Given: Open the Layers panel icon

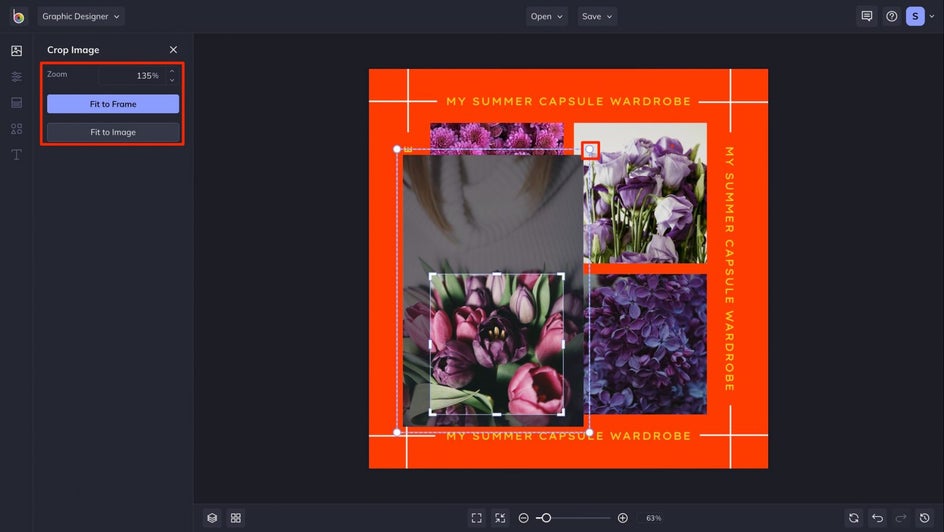Looking at the screenshot, I should [x=212, y=518].
